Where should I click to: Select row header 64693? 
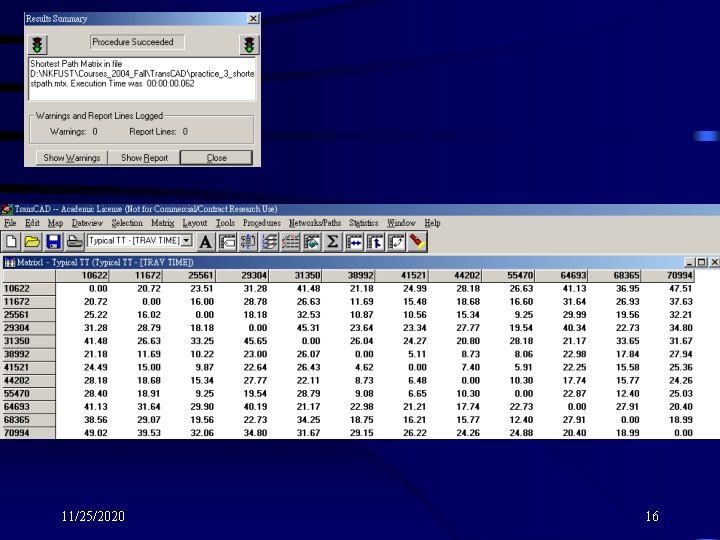coord(28,407)
